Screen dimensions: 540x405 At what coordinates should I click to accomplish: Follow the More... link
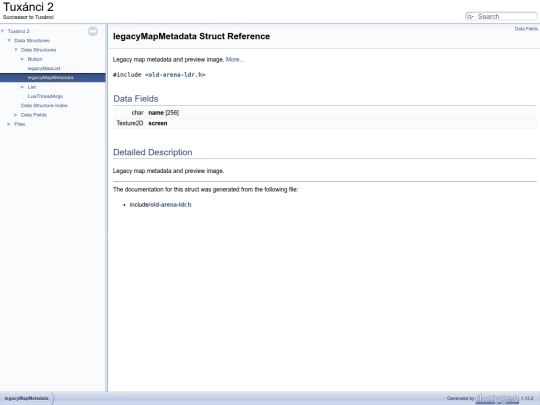coord(235,60)
